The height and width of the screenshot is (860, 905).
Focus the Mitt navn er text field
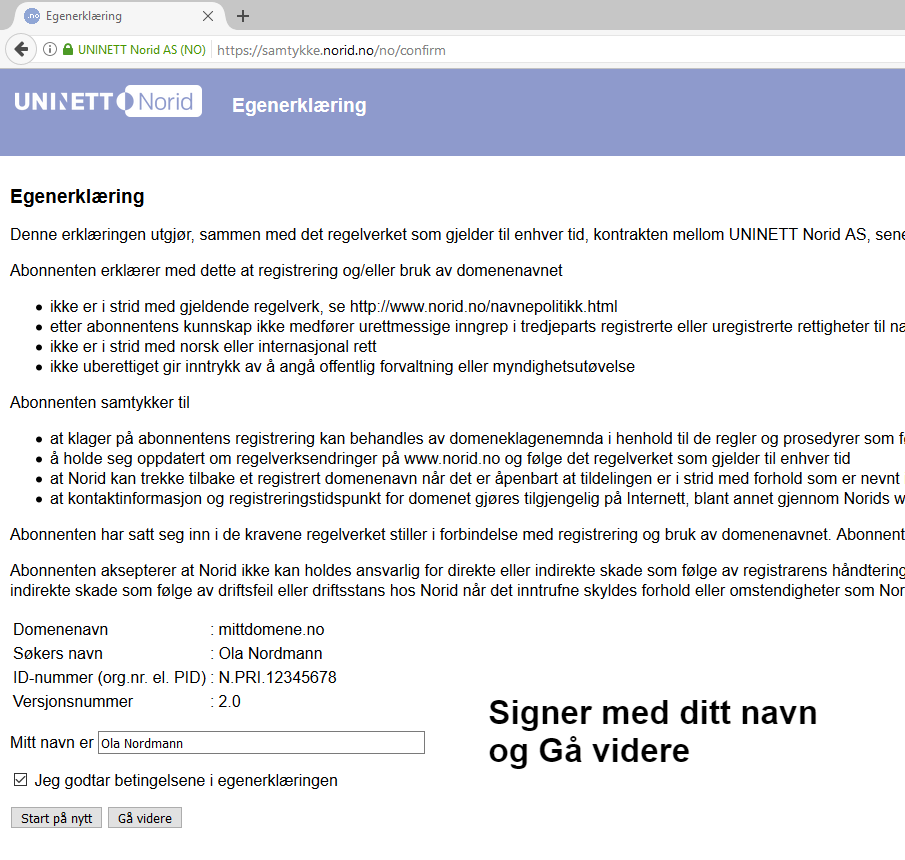click(x=261, y=742)
